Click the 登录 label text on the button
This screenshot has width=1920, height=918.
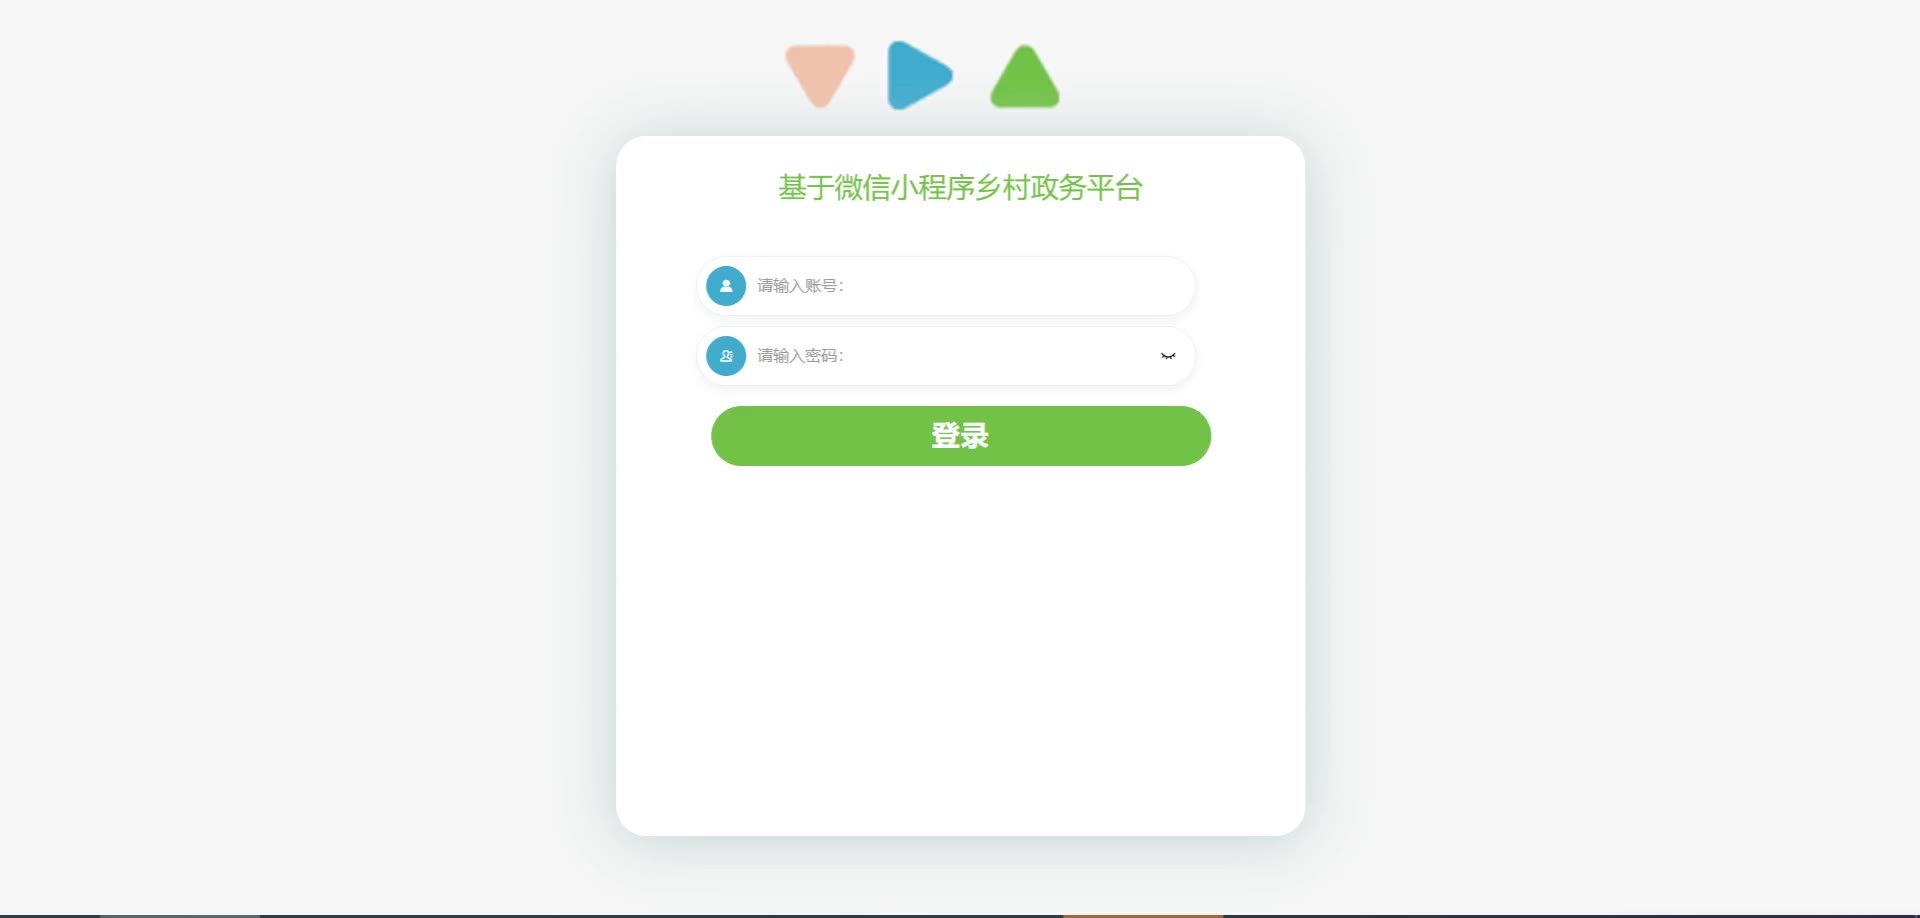tap(960, 436)
